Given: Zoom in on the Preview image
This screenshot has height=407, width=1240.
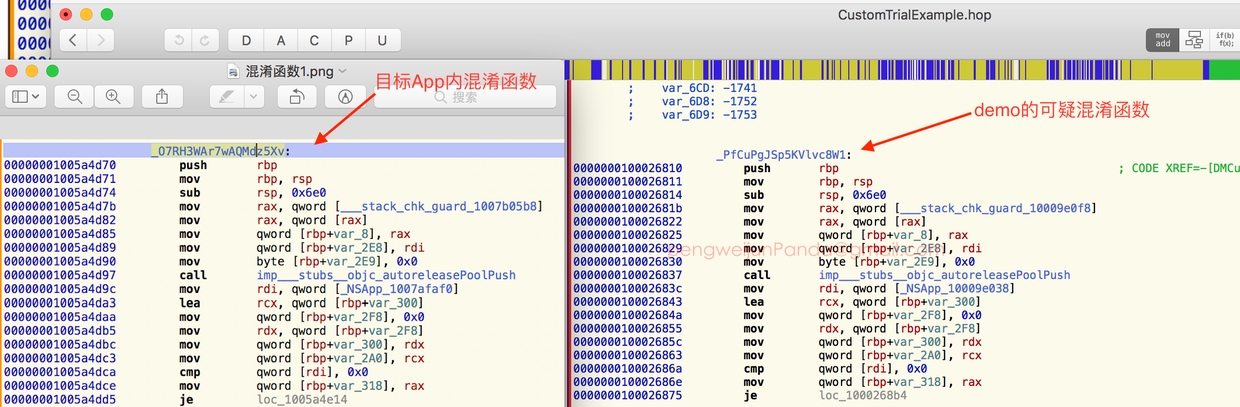Looking at the screenshot, I should coord(113,96).
